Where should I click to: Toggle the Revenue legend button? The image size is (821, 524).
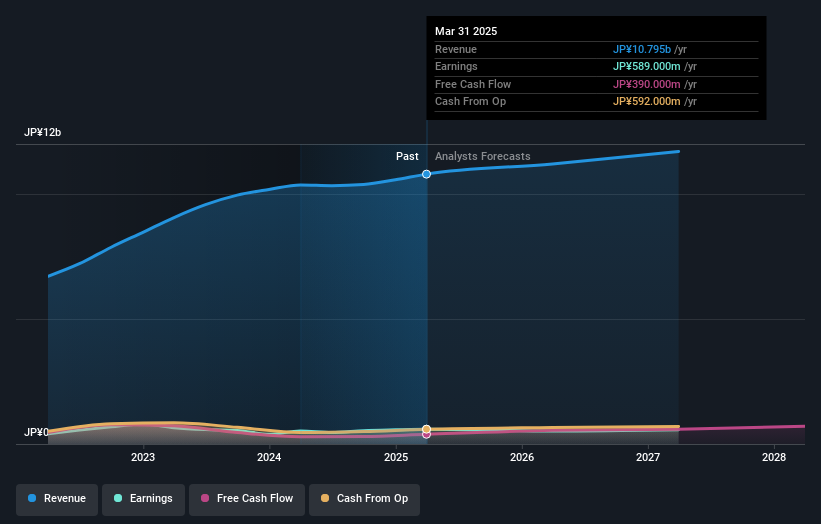tap(57, 499)
